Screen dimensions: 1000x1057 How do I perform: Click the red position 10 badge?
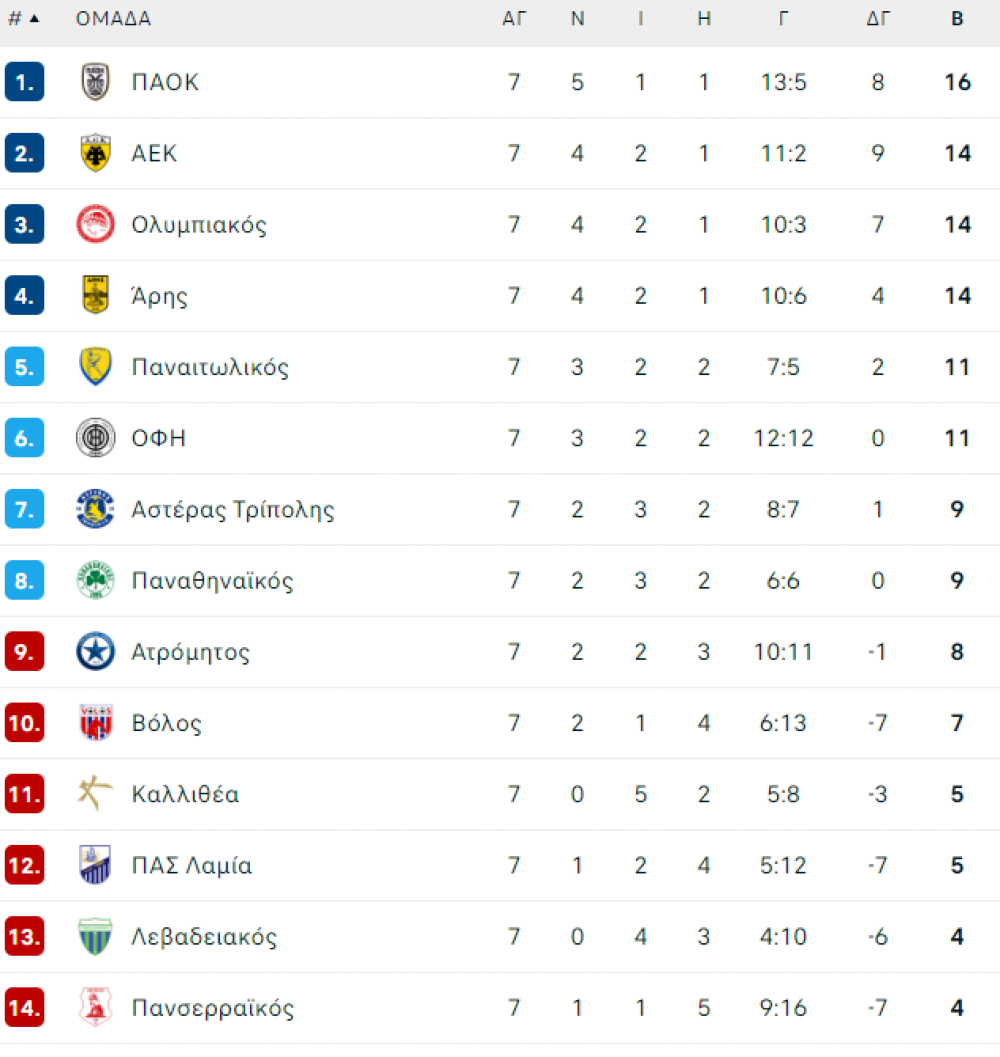24,723
